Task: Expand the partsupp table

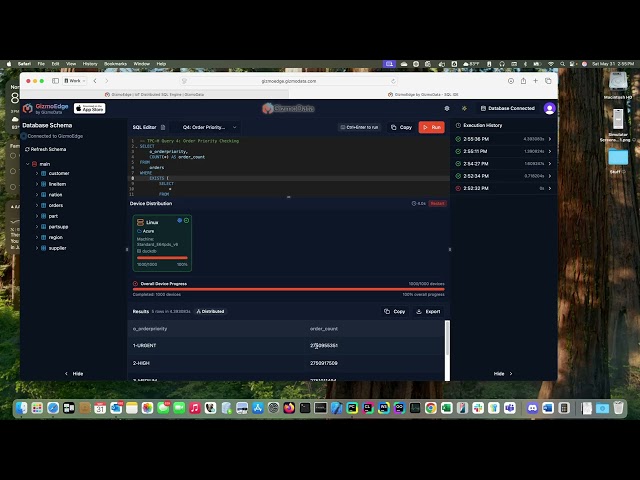Action: [37, 227]
